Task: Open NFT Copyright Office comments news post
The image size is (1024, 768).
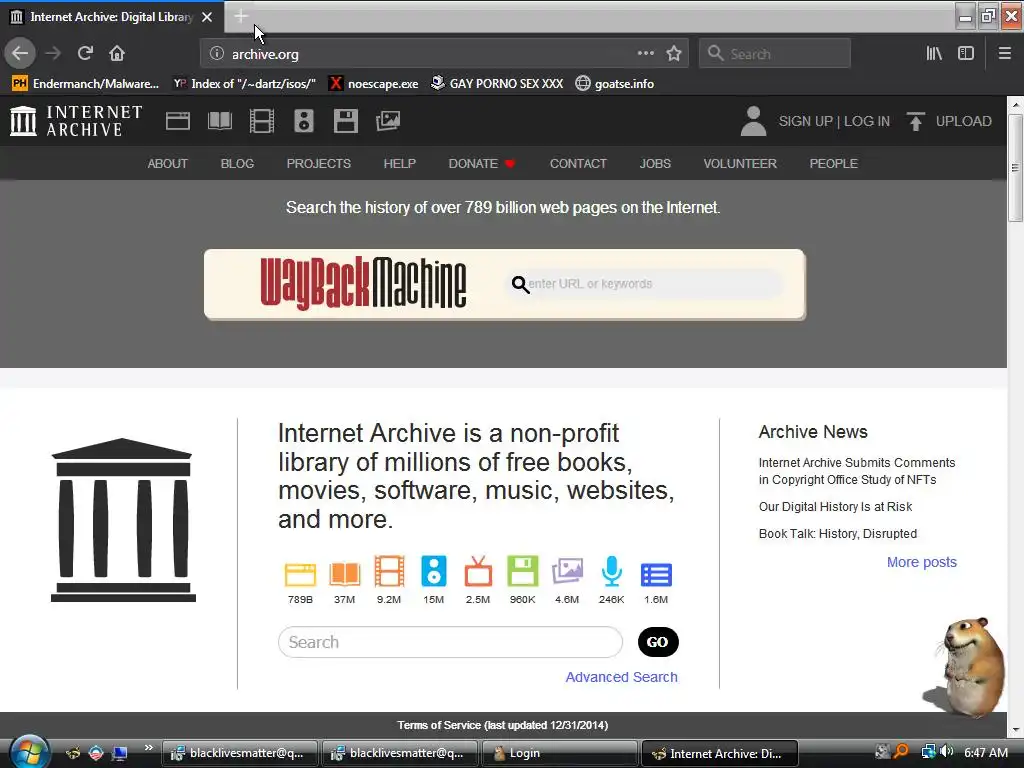Action: point(857,471)
